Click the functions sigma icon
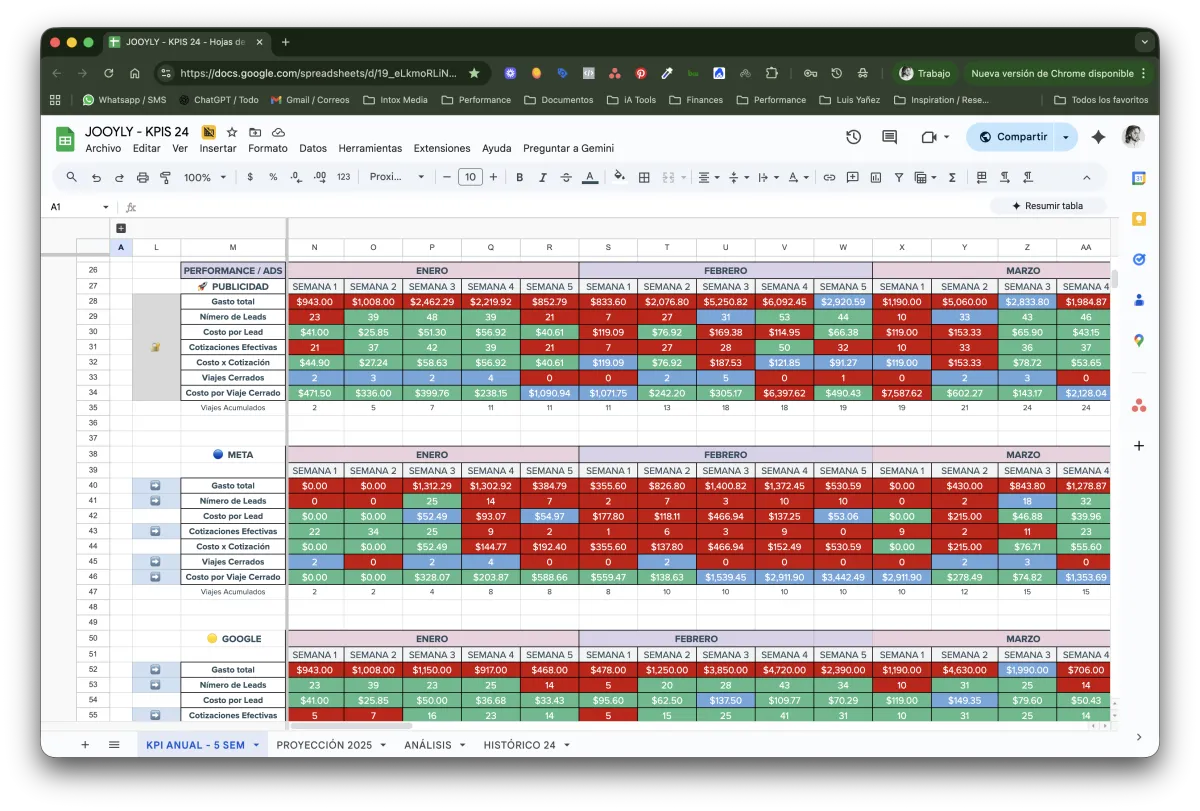 [952, 177]
